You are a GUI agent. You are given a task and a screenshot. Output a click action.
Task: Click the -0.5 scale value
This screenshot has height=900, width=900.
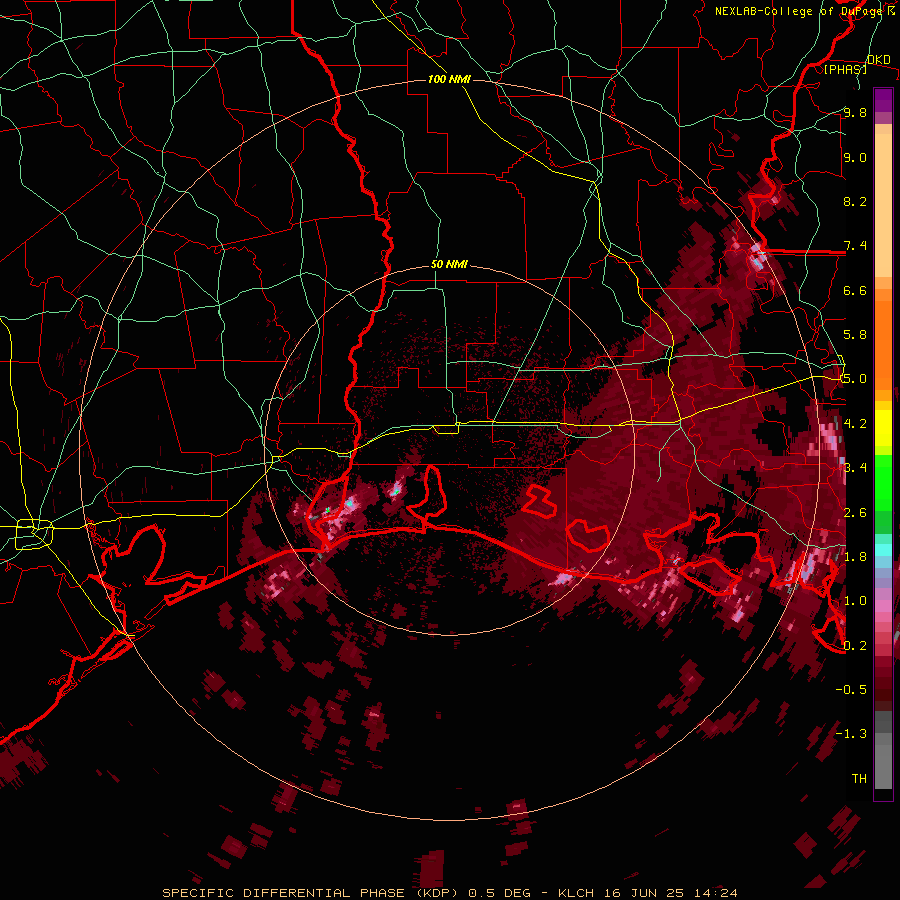tap(851, 690)
